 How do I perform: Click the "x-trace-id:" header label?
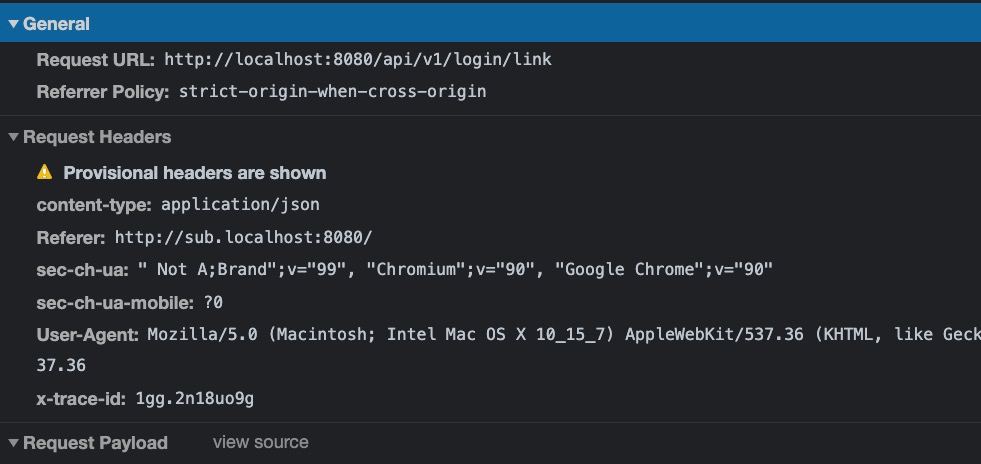(x=82, y=399)
